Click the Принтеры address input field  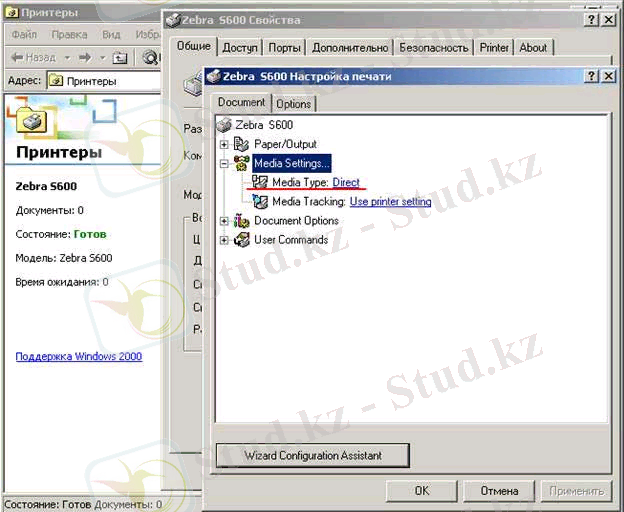coord(104,81)
